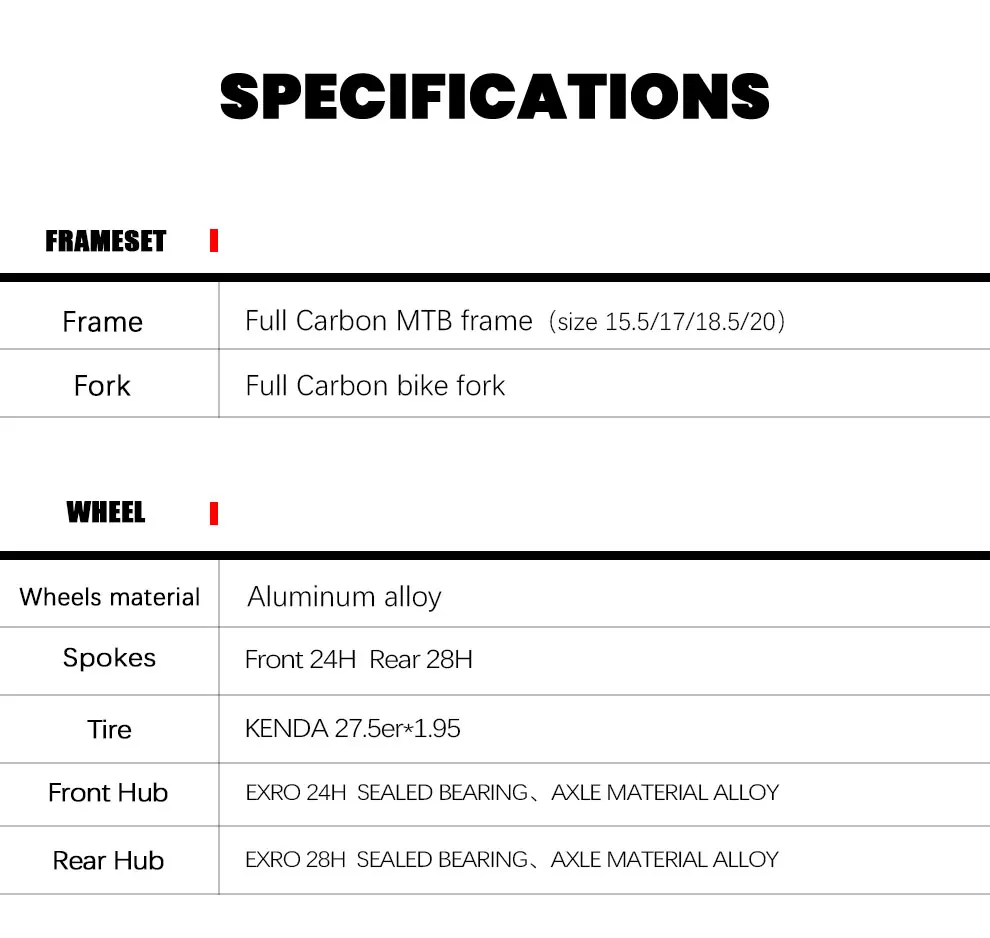990x938 pixels.
Task: Click the Front Hub row label
Action: coord(108,793)
